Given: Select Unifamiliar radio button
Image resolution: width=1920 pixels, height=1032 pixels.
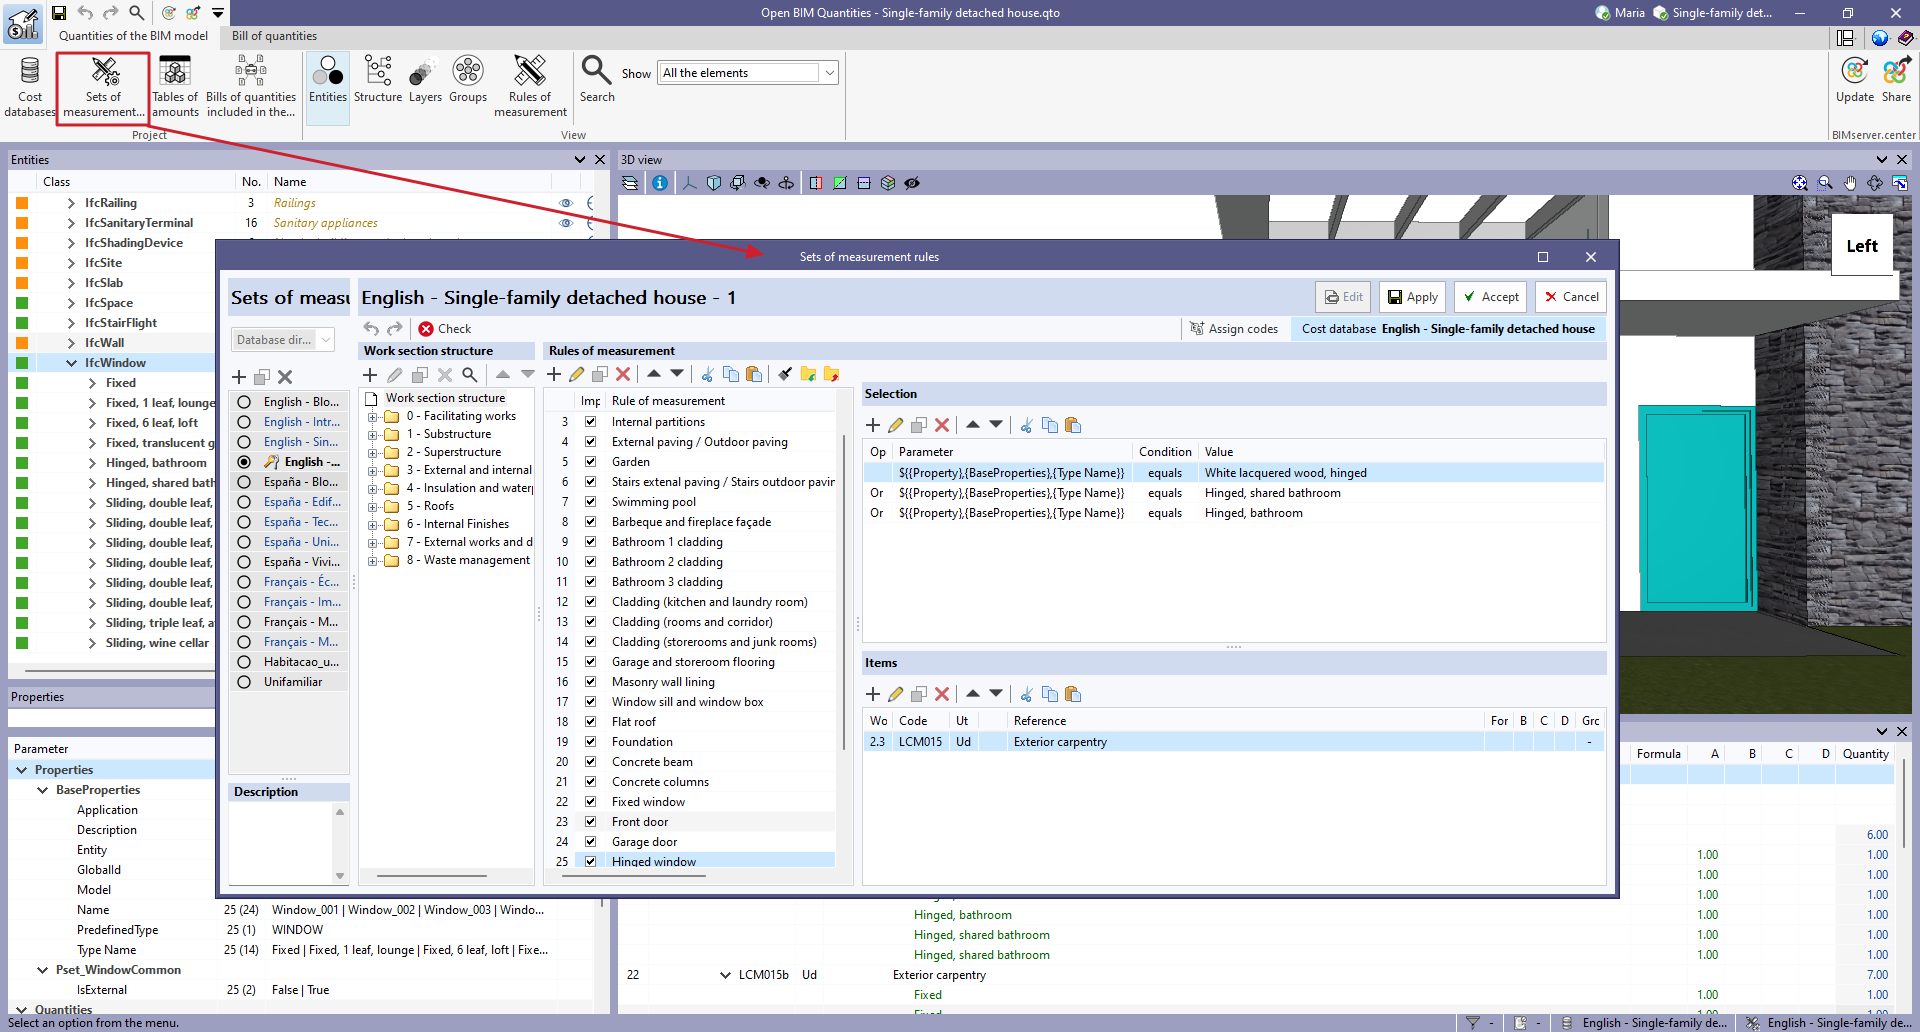Looking at the screenshot, I should [x=244, y=682].
